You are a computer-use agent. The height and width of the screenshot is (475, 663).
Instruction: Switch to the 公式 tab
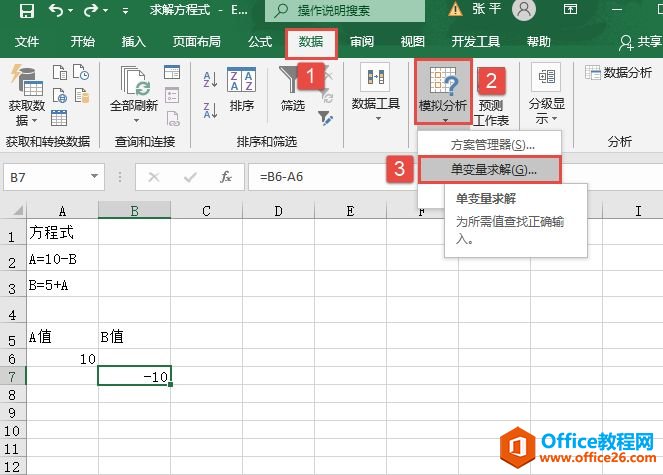click(260, 41)
